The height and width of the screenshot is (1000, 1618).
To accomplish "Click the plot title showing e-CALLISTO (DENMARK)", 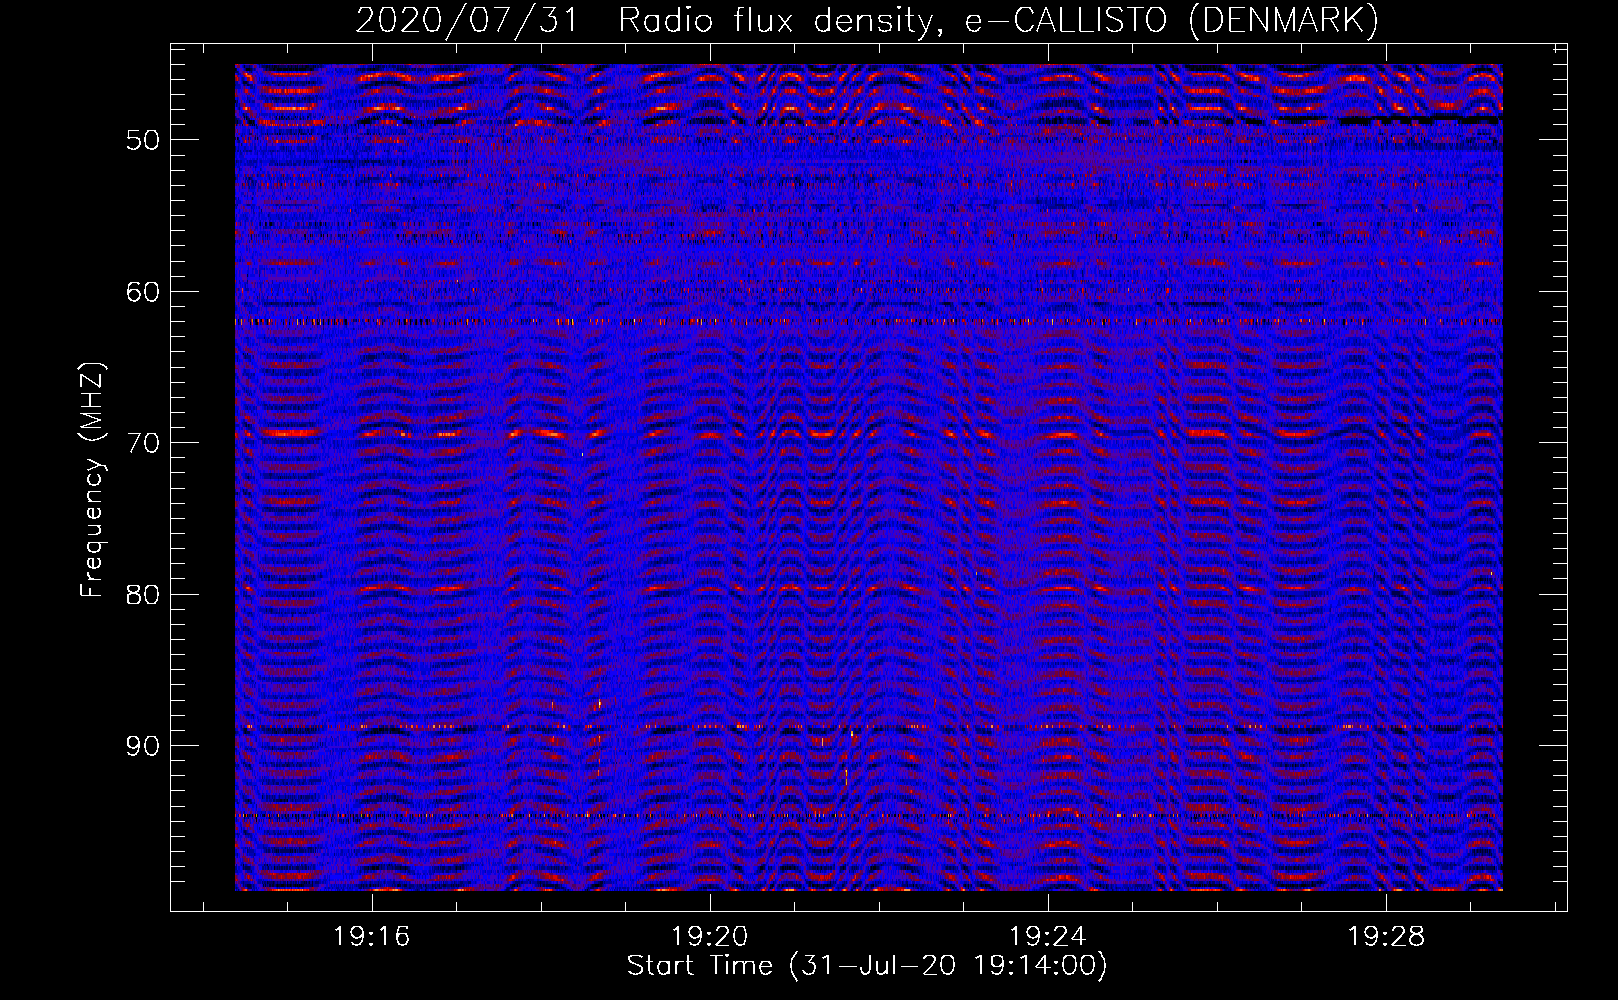I will (867, 20).
